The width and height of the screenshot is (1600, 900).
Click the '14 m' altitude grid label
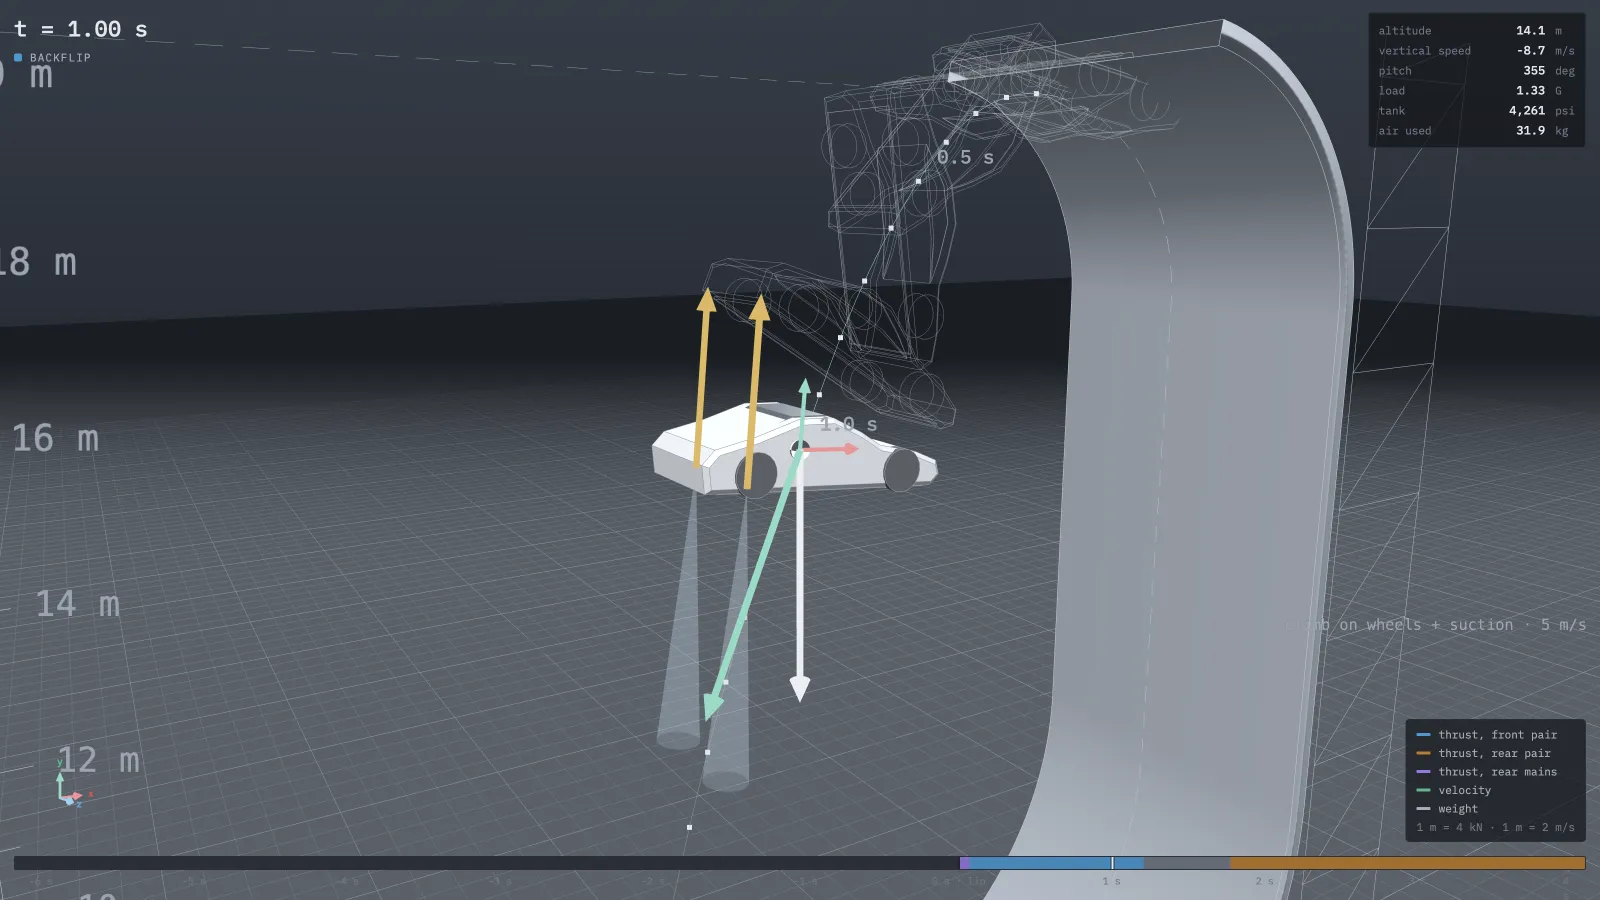tap(78, 603)
